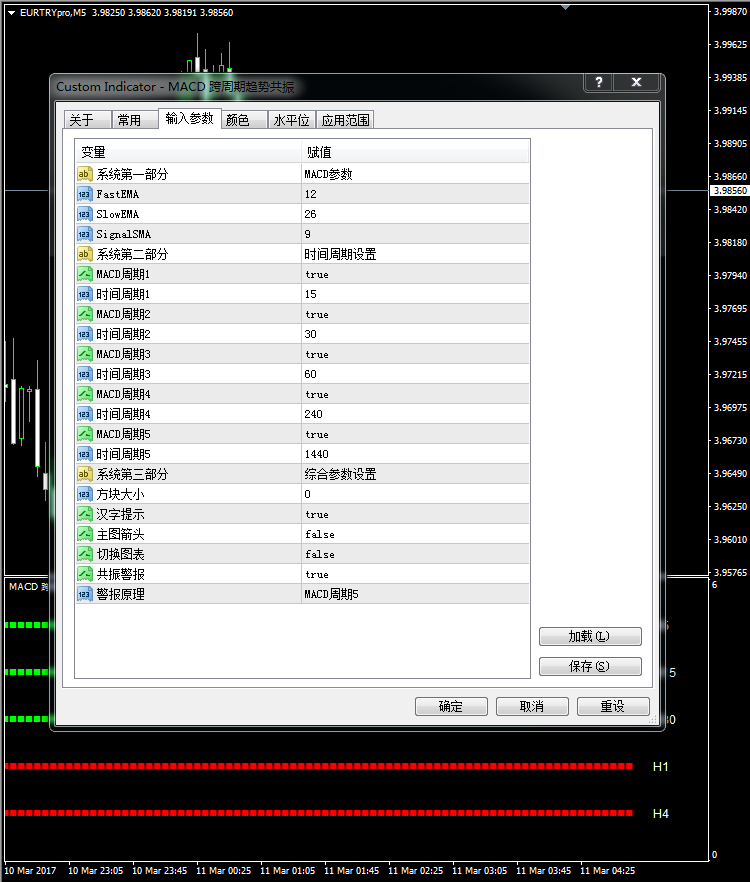Toggle the true value of 共振警报
The image size is (750, 882).
(415, 574)
